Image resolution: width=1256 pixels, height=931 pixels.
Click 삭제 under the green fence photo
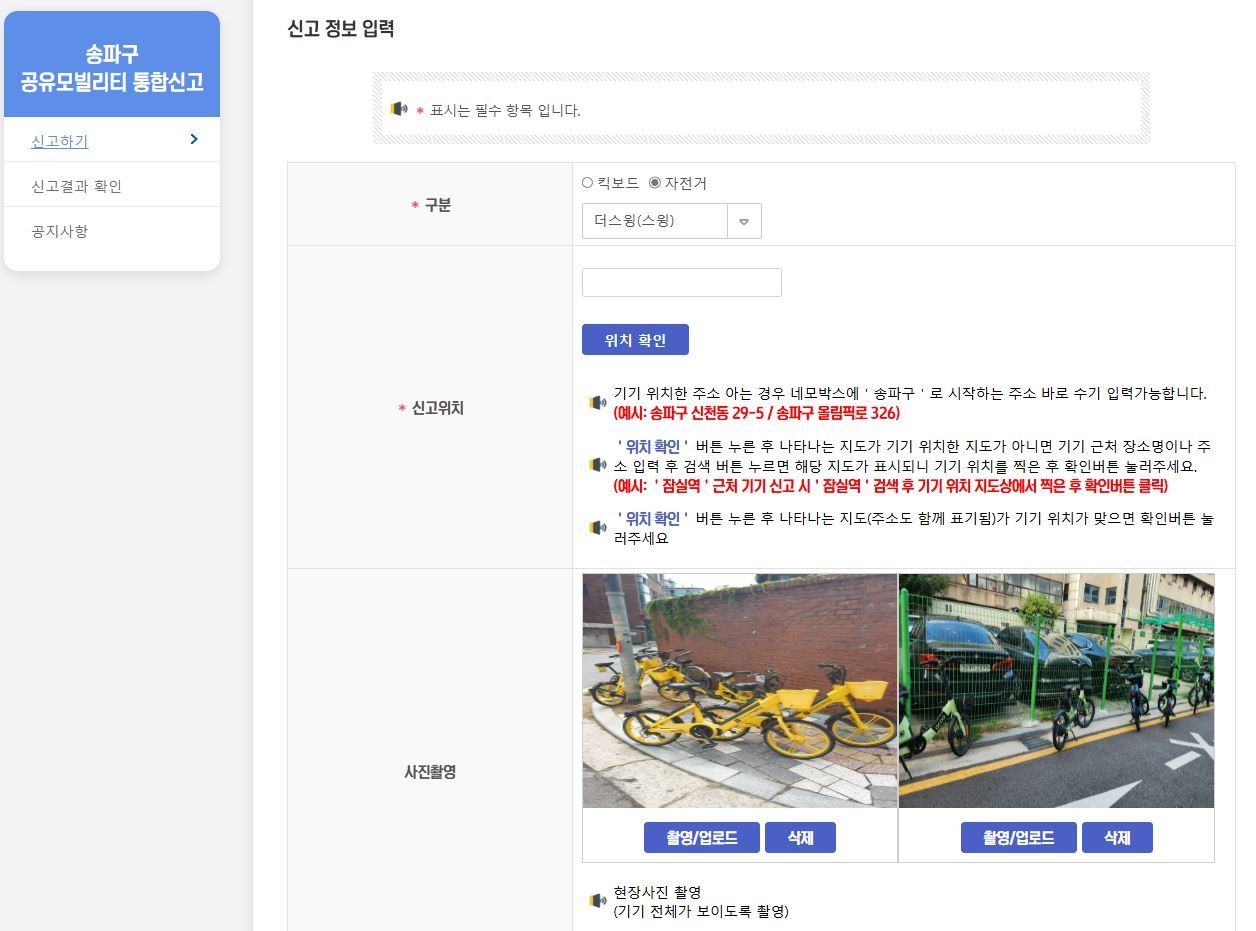point(1117,838)
